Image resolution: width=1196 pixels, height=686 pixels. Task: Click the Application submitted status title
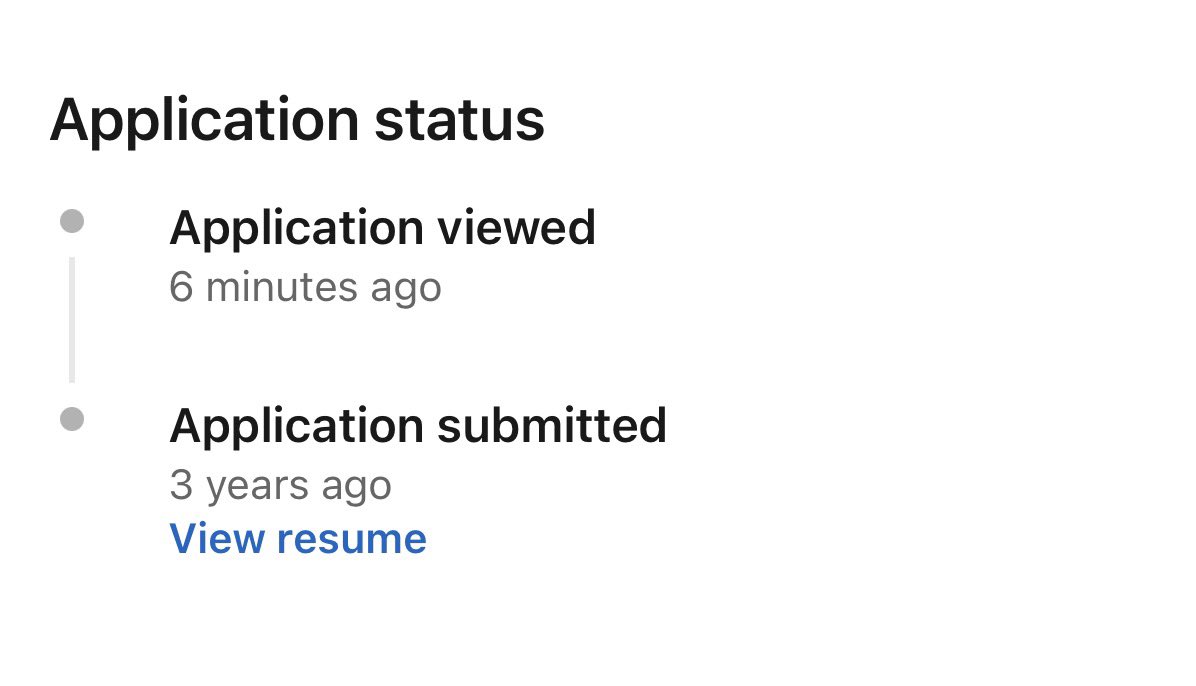click(x=418, y=426)
